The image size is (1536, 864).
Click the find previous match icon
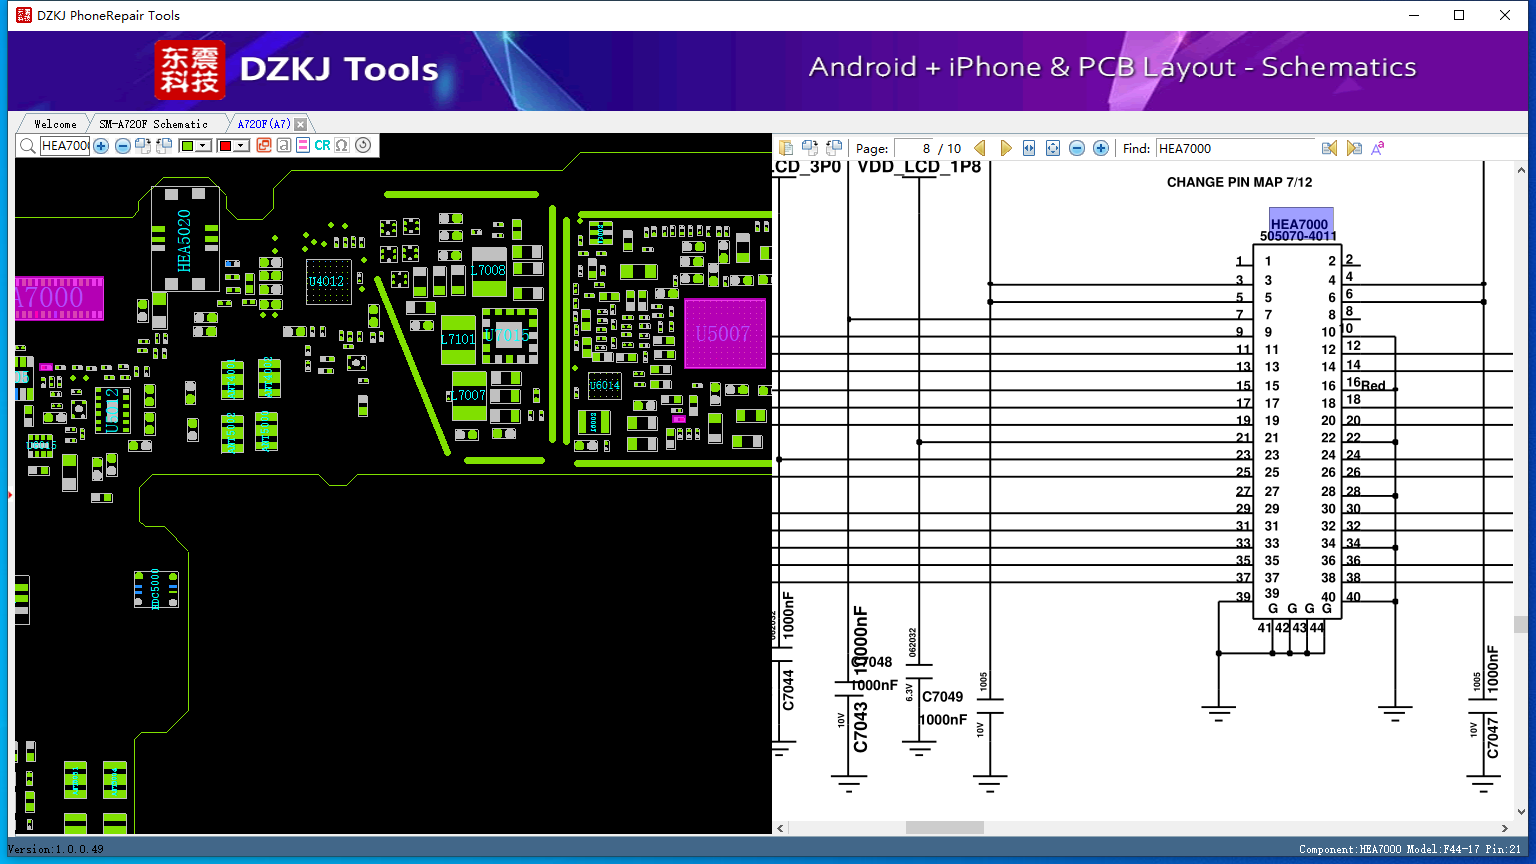[1329, 148]
